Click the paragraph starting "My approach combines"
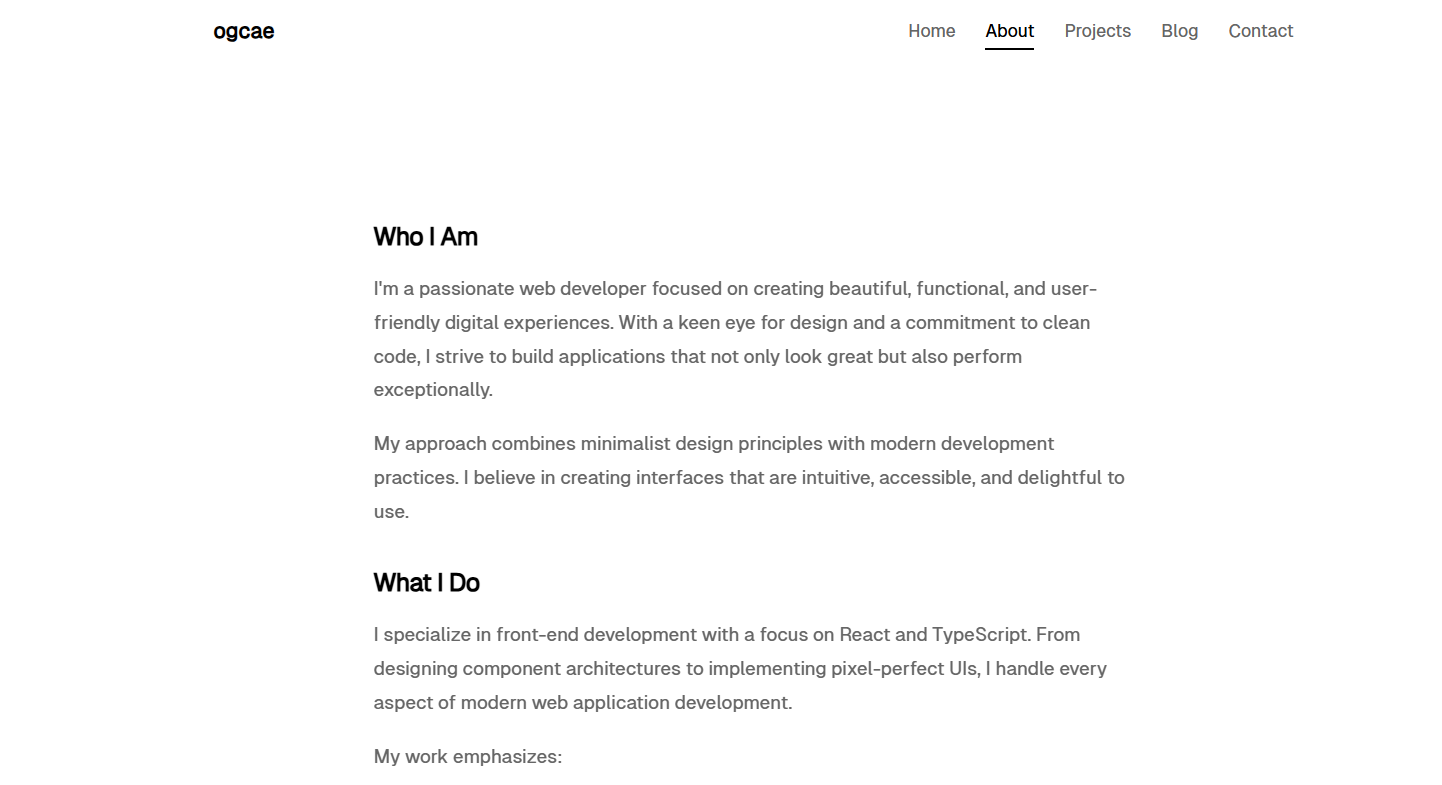Screen dimensions: 1442x785 point(749,477)
